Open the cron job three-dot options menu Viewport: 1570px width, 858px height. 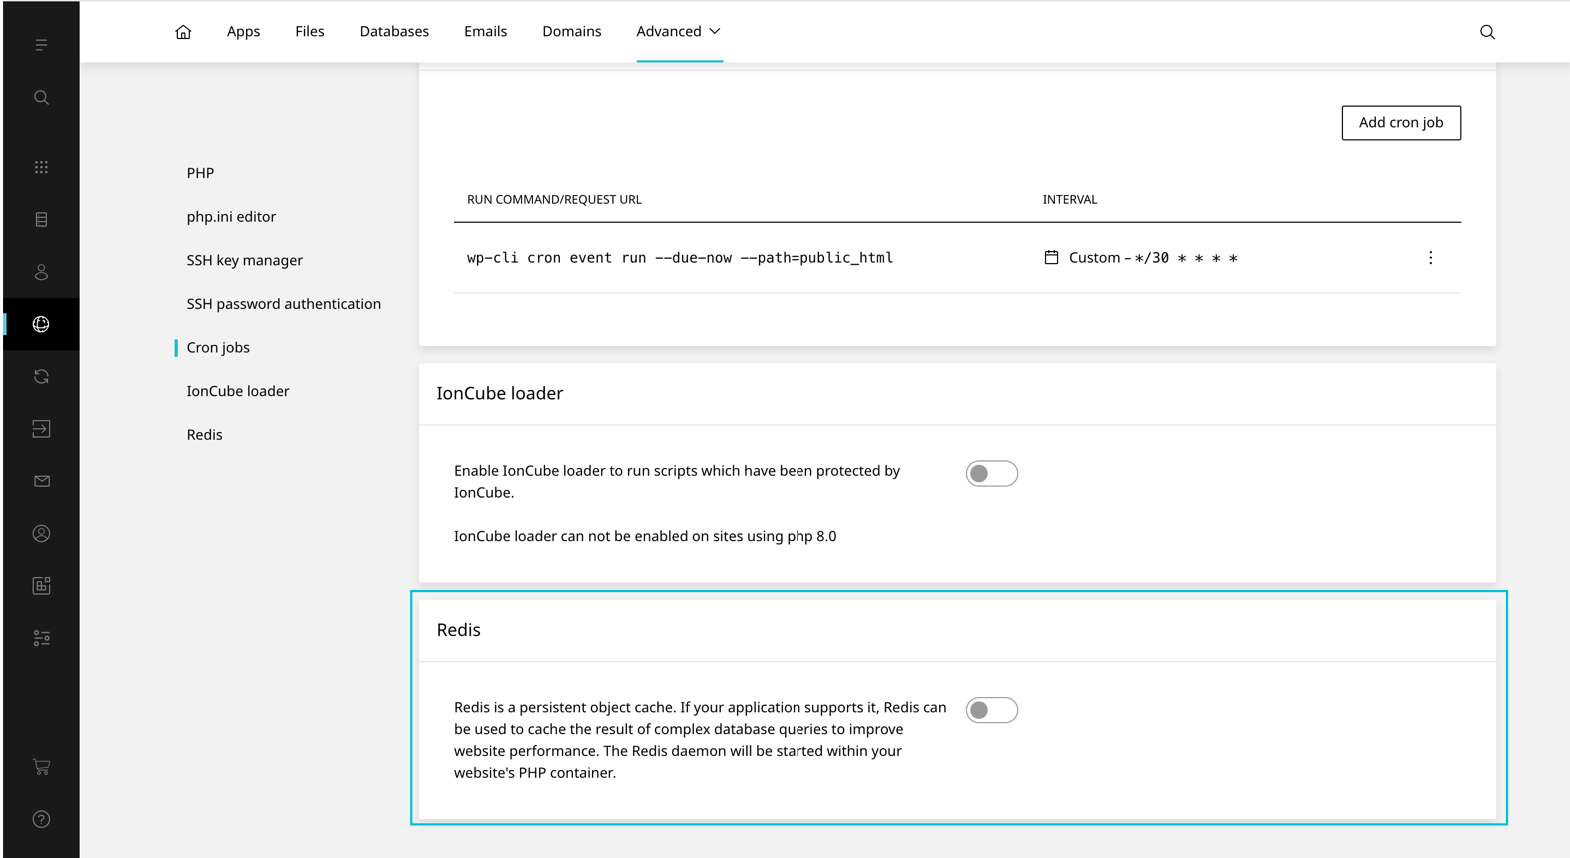[x=1430, y=258]
